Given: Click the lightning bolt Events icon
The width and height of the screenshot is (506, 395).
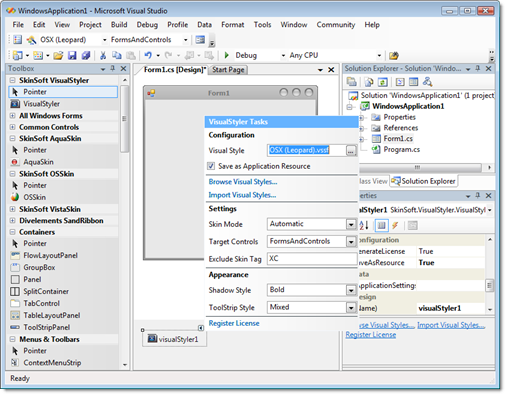Looking at the screenshot, I should coord(395,226).
